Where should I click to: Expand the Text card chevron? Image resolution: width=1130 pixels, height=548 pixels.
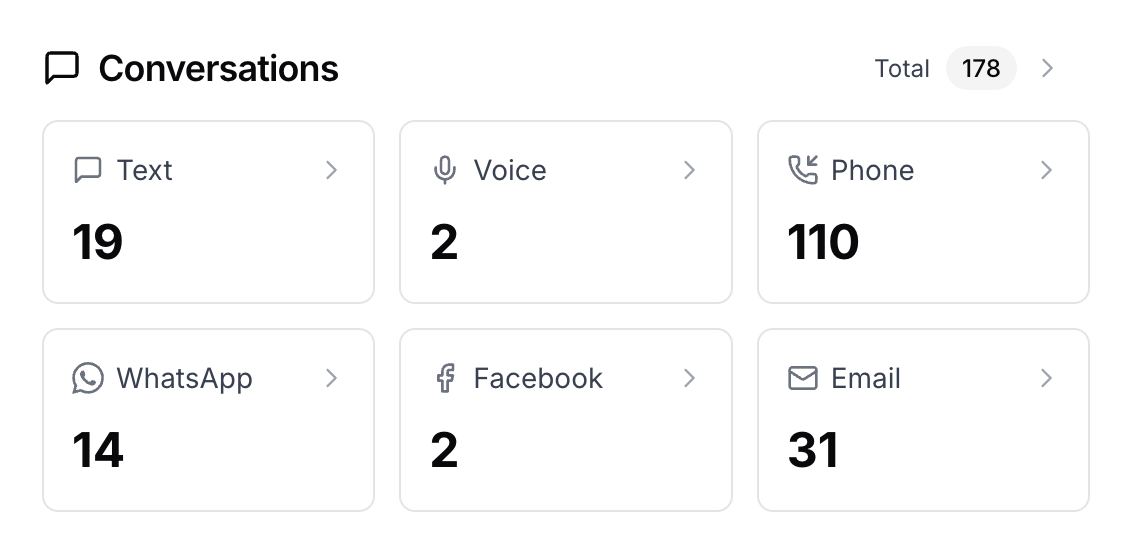pyautogui.click(x=332, y=170)
